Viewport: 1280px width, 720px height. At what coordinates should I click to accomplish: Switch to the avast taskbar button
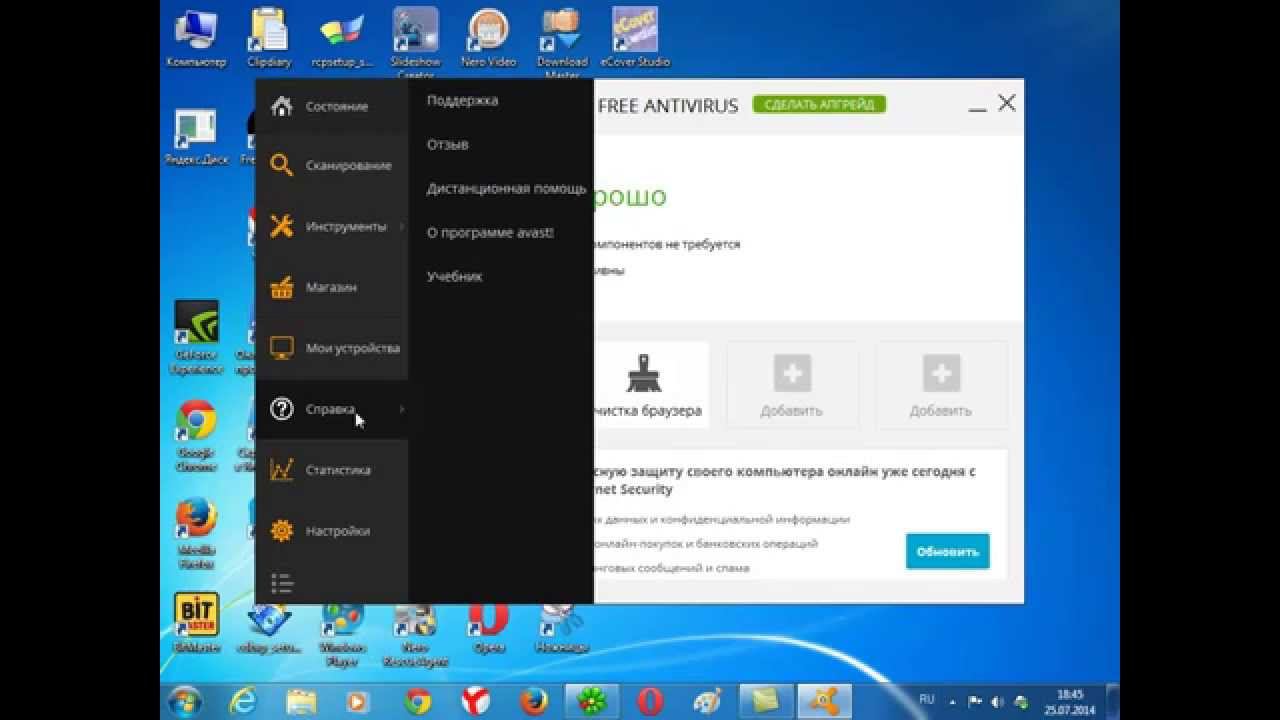[824, 702]
